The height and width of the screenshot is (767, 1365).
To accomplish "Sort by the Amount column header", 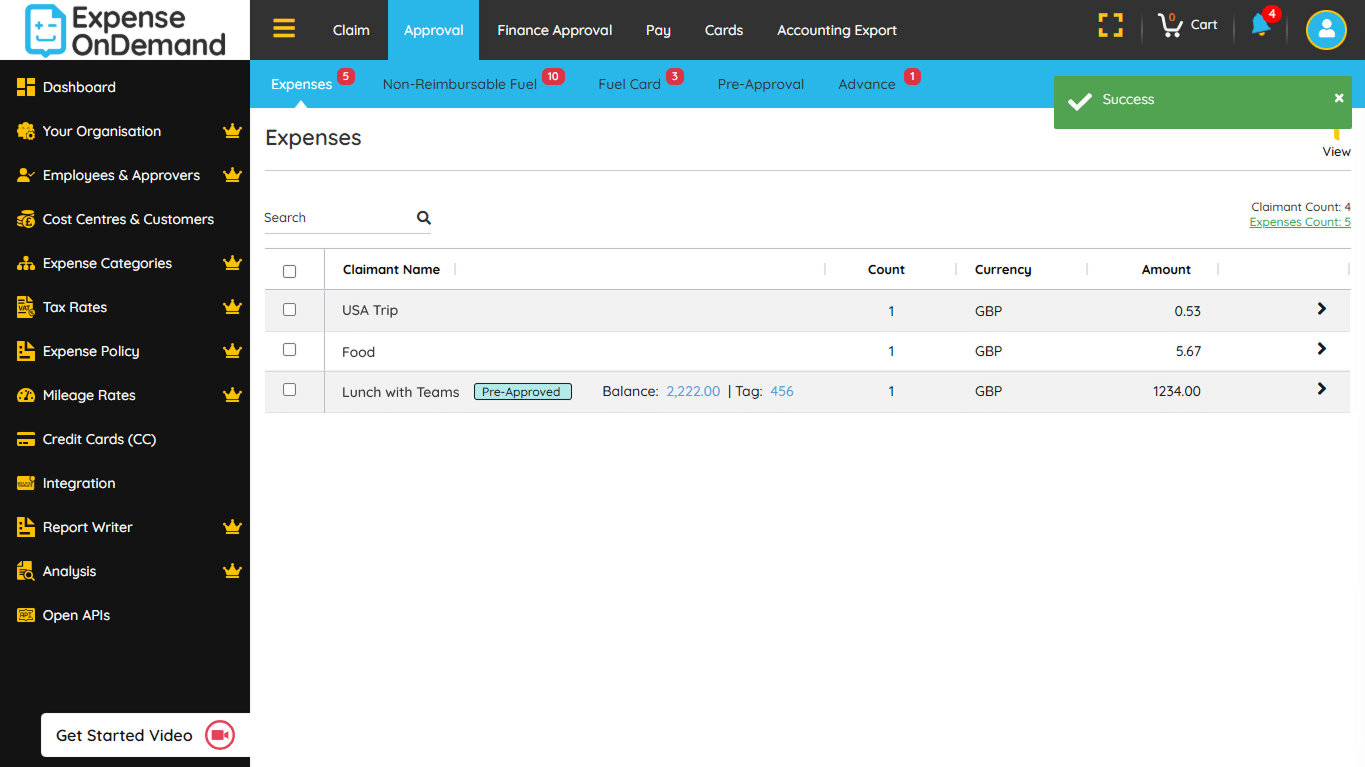I will 1166,269.
